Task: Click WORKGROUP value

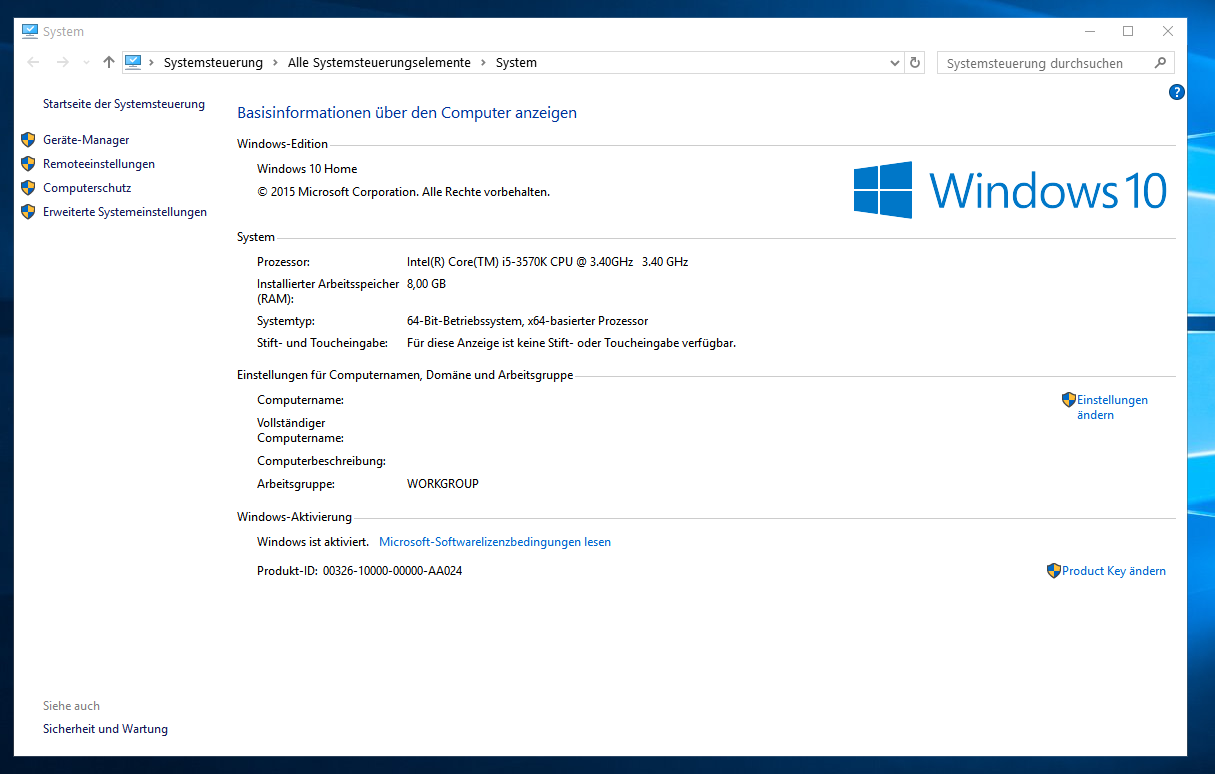Action: [x=443, y=484]
